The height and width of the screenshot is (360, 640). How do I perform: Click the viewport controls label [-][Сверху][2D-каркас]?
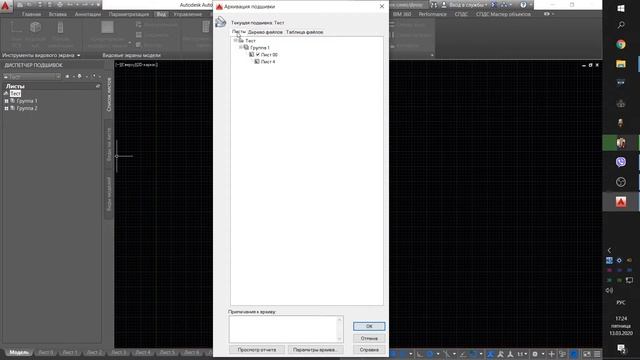(x=136, y=64)
